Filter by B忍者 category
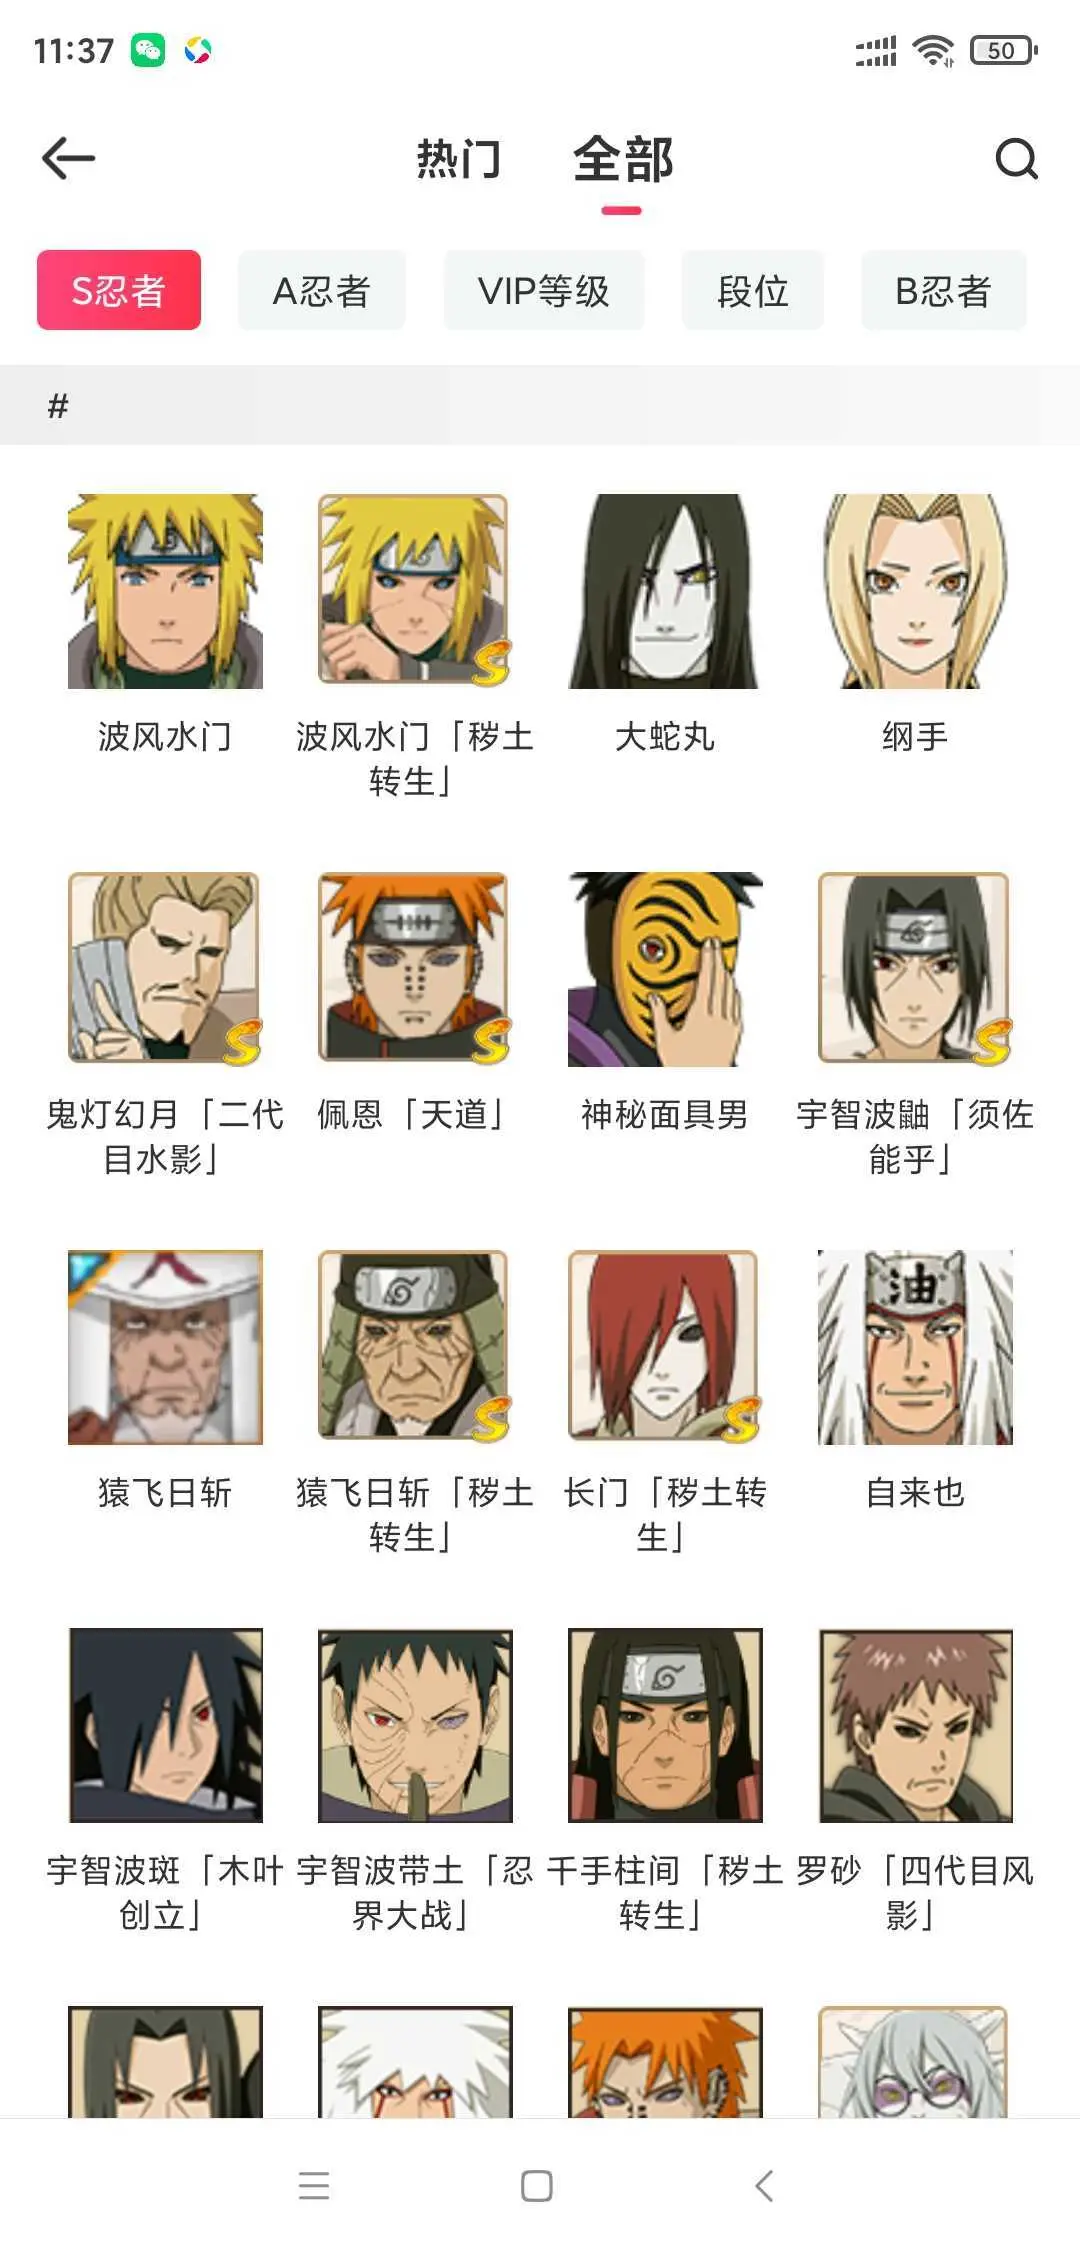This screenshot has height=2248, width=1080. pyautogui.click(x=944, y=290)
